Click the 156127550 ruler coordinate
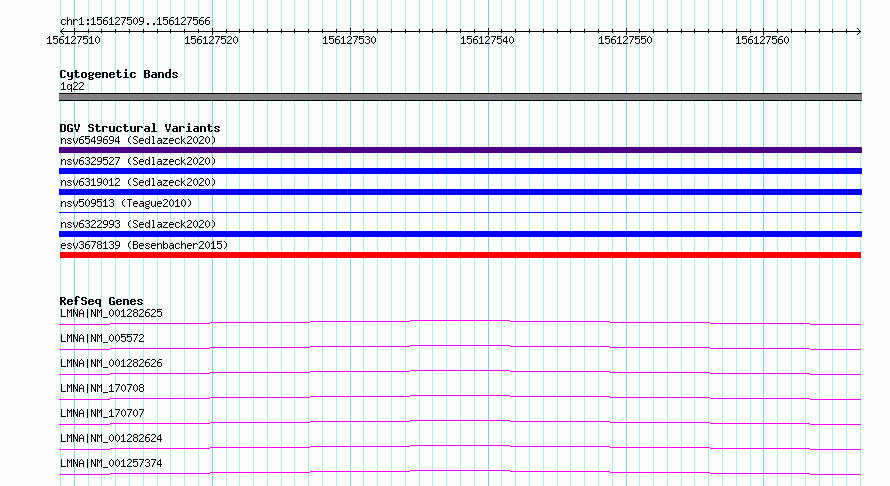This screenshot has height=486, width=890. point(625,40)
